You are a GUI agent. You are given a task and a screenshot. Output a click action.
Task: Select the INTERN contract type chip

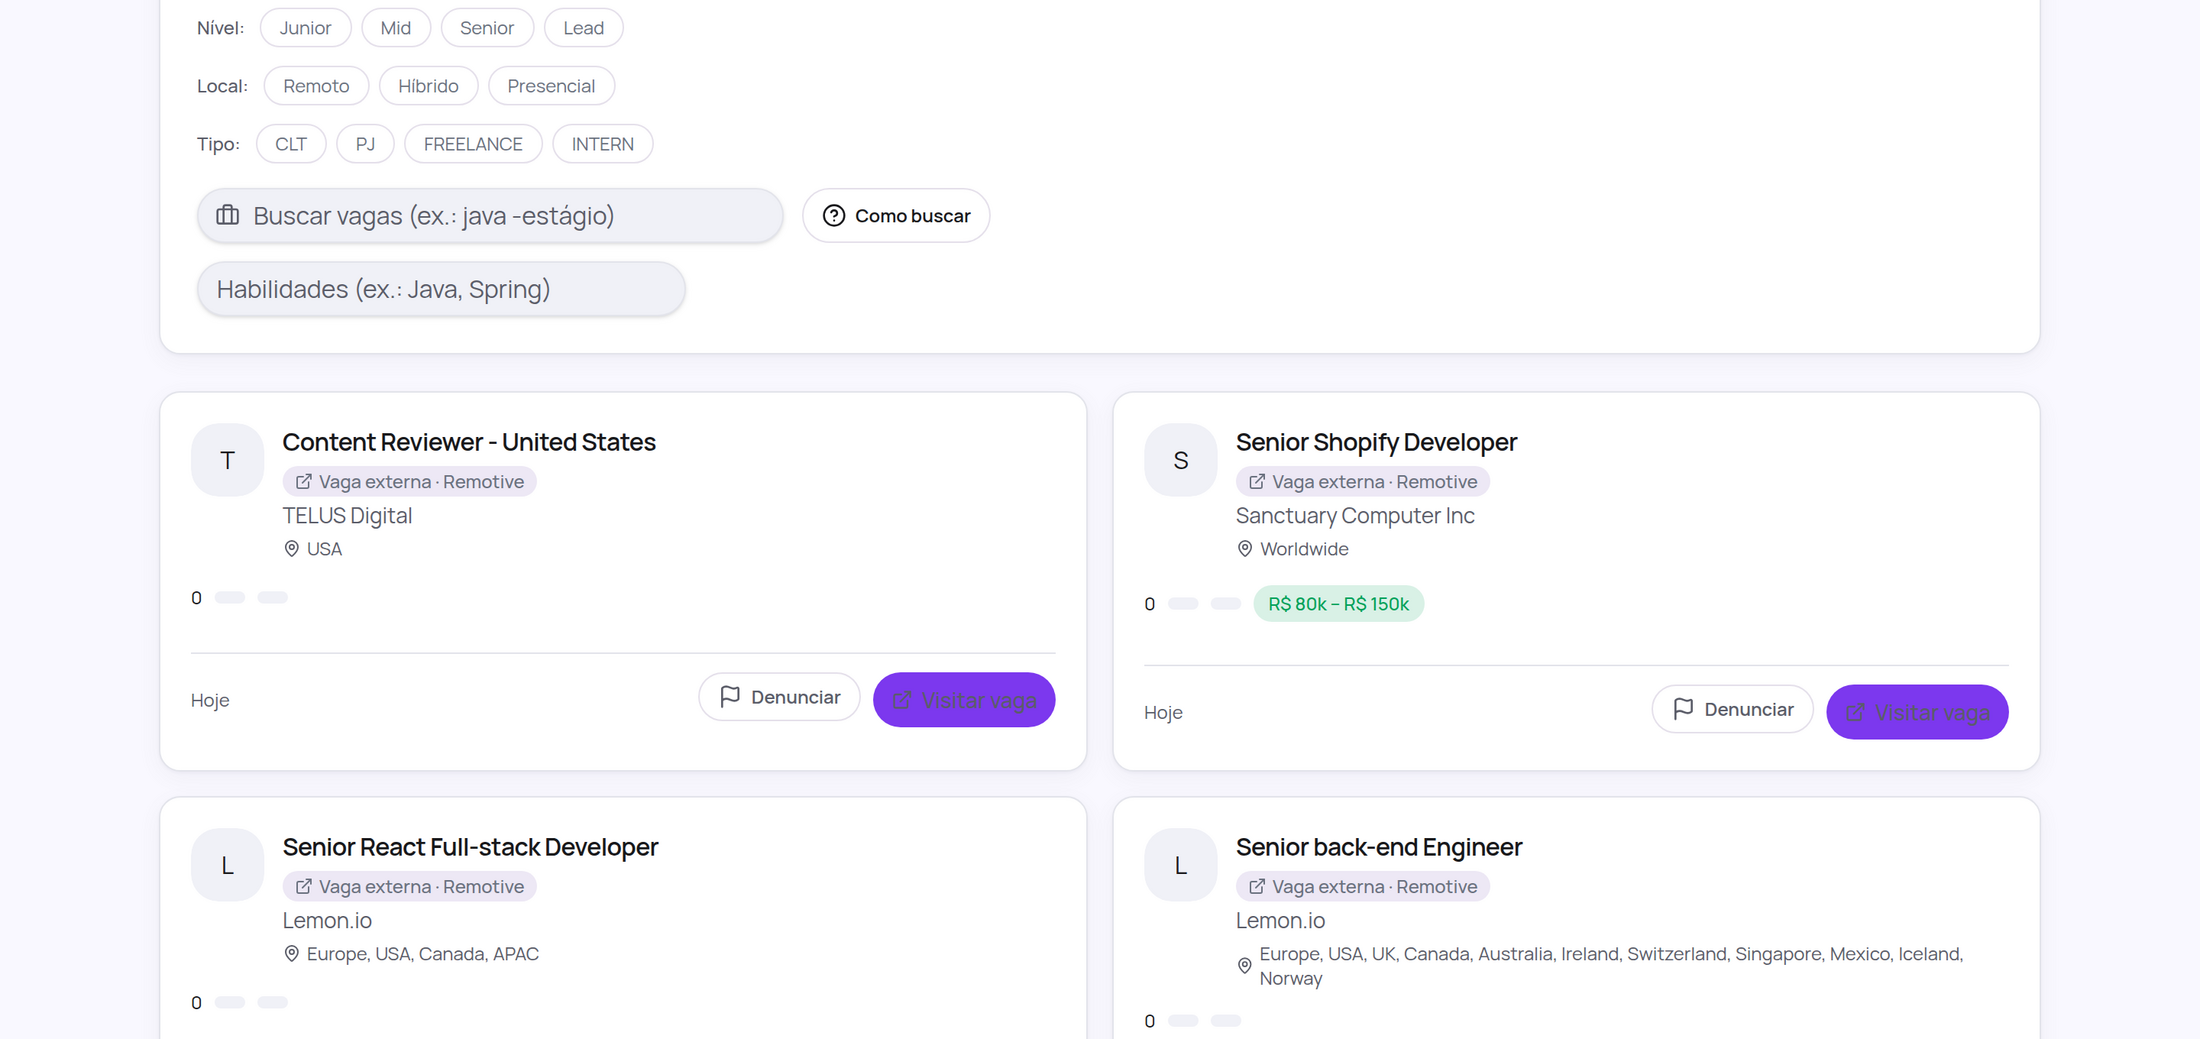click(x=603, y=144)
